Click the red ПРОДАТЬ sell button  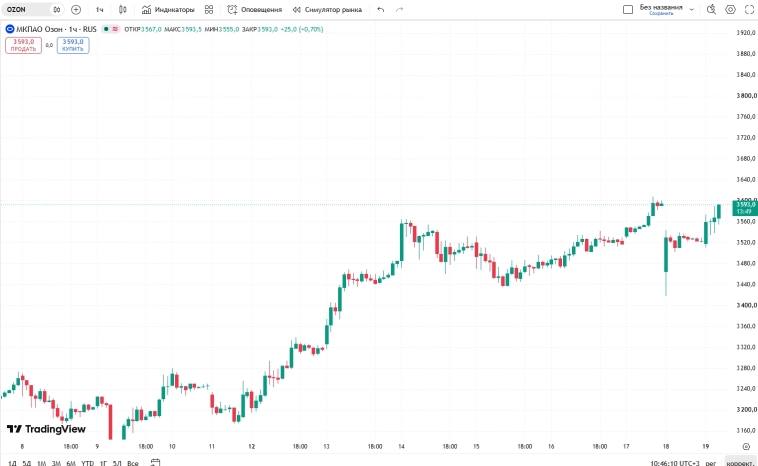(x=24, y=45)
